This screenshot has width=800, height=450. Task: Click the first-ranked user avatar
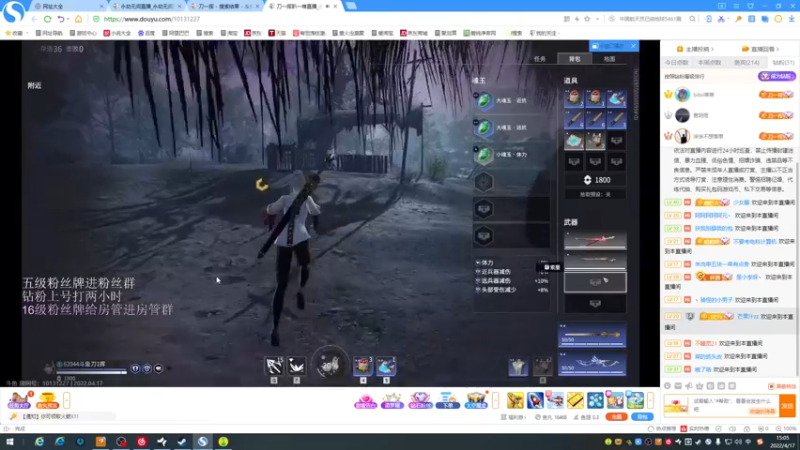682,94
